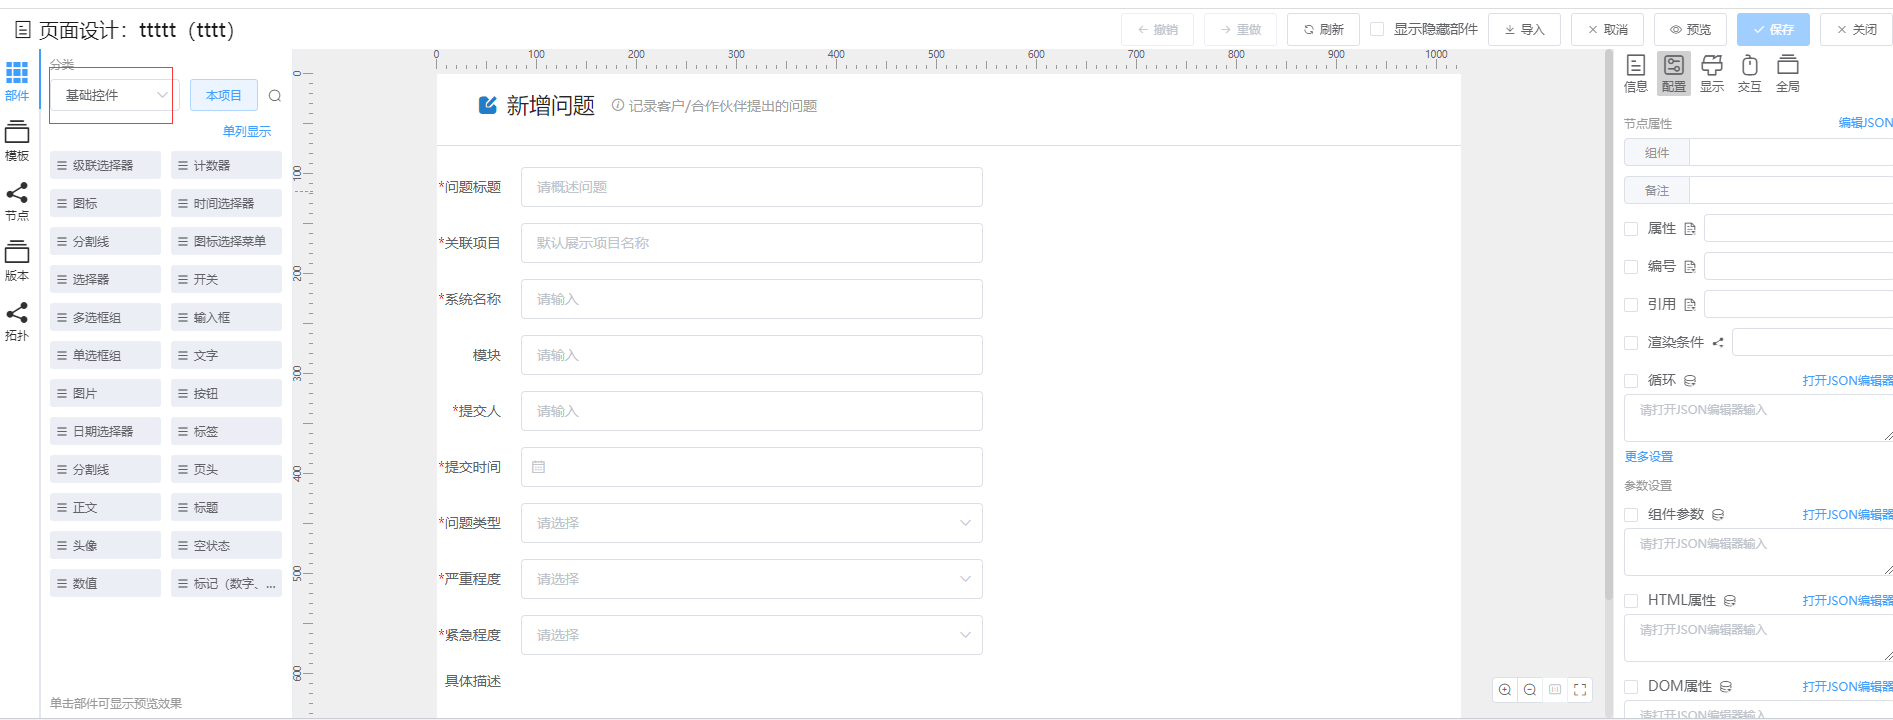The width and height of the screenshot is (1893, 720).
Task: Click the 更多设置 link
Action: tap(1649, 457)
